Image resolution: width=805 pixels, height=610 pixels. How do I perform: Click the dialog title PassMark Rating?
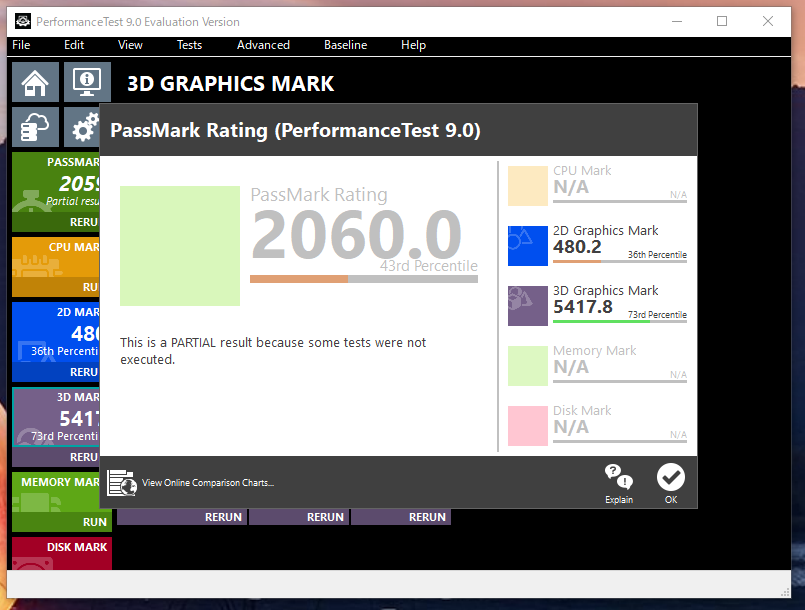[x=295, y=130]
